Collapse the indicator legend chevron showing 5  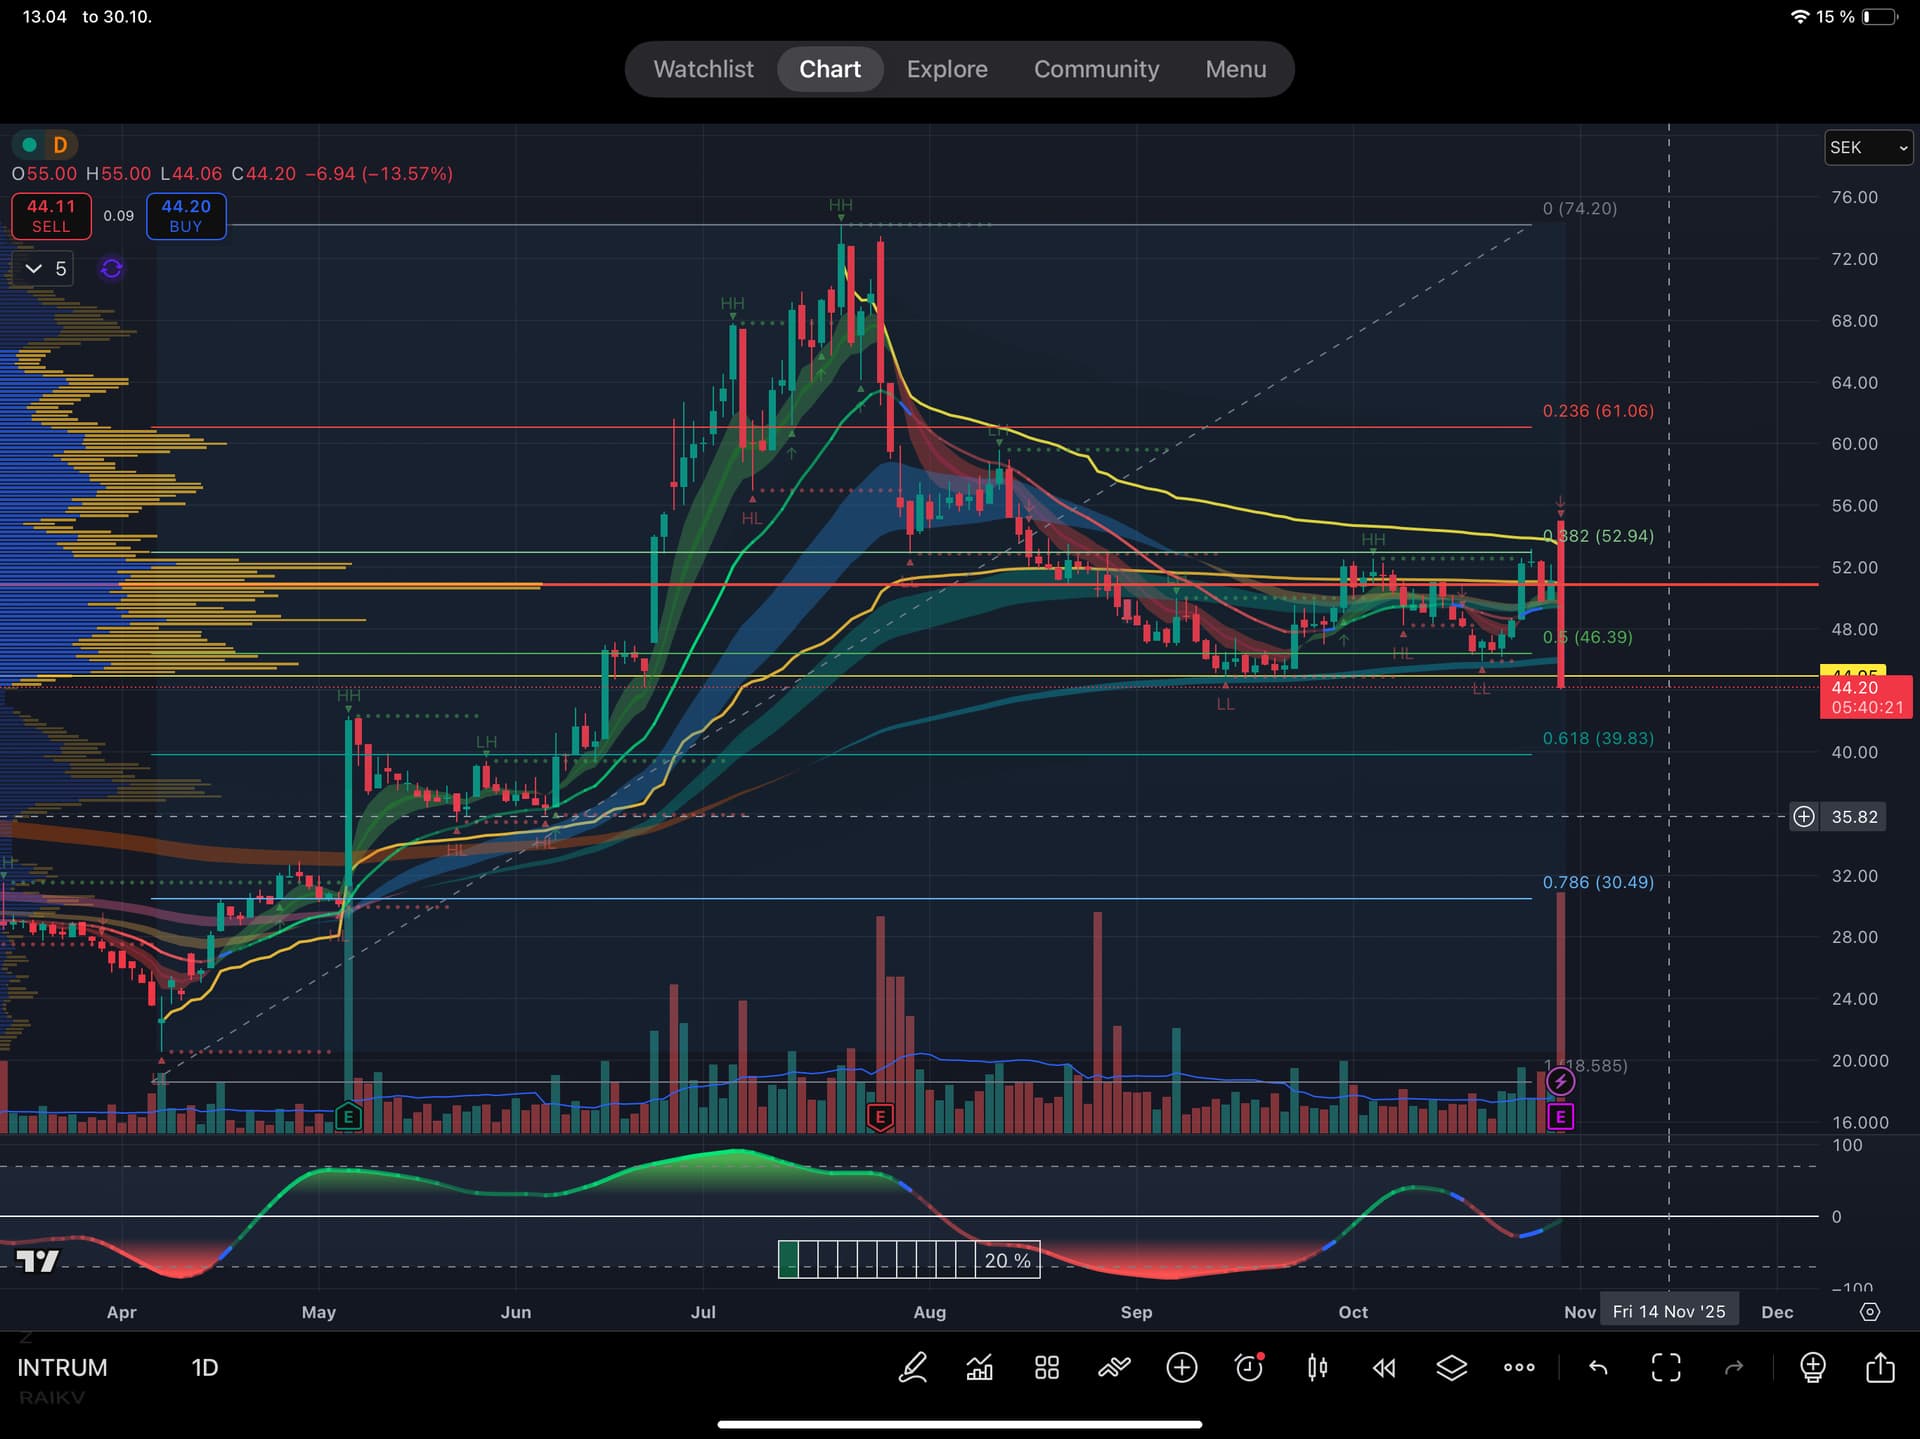(x=34, y=268)
